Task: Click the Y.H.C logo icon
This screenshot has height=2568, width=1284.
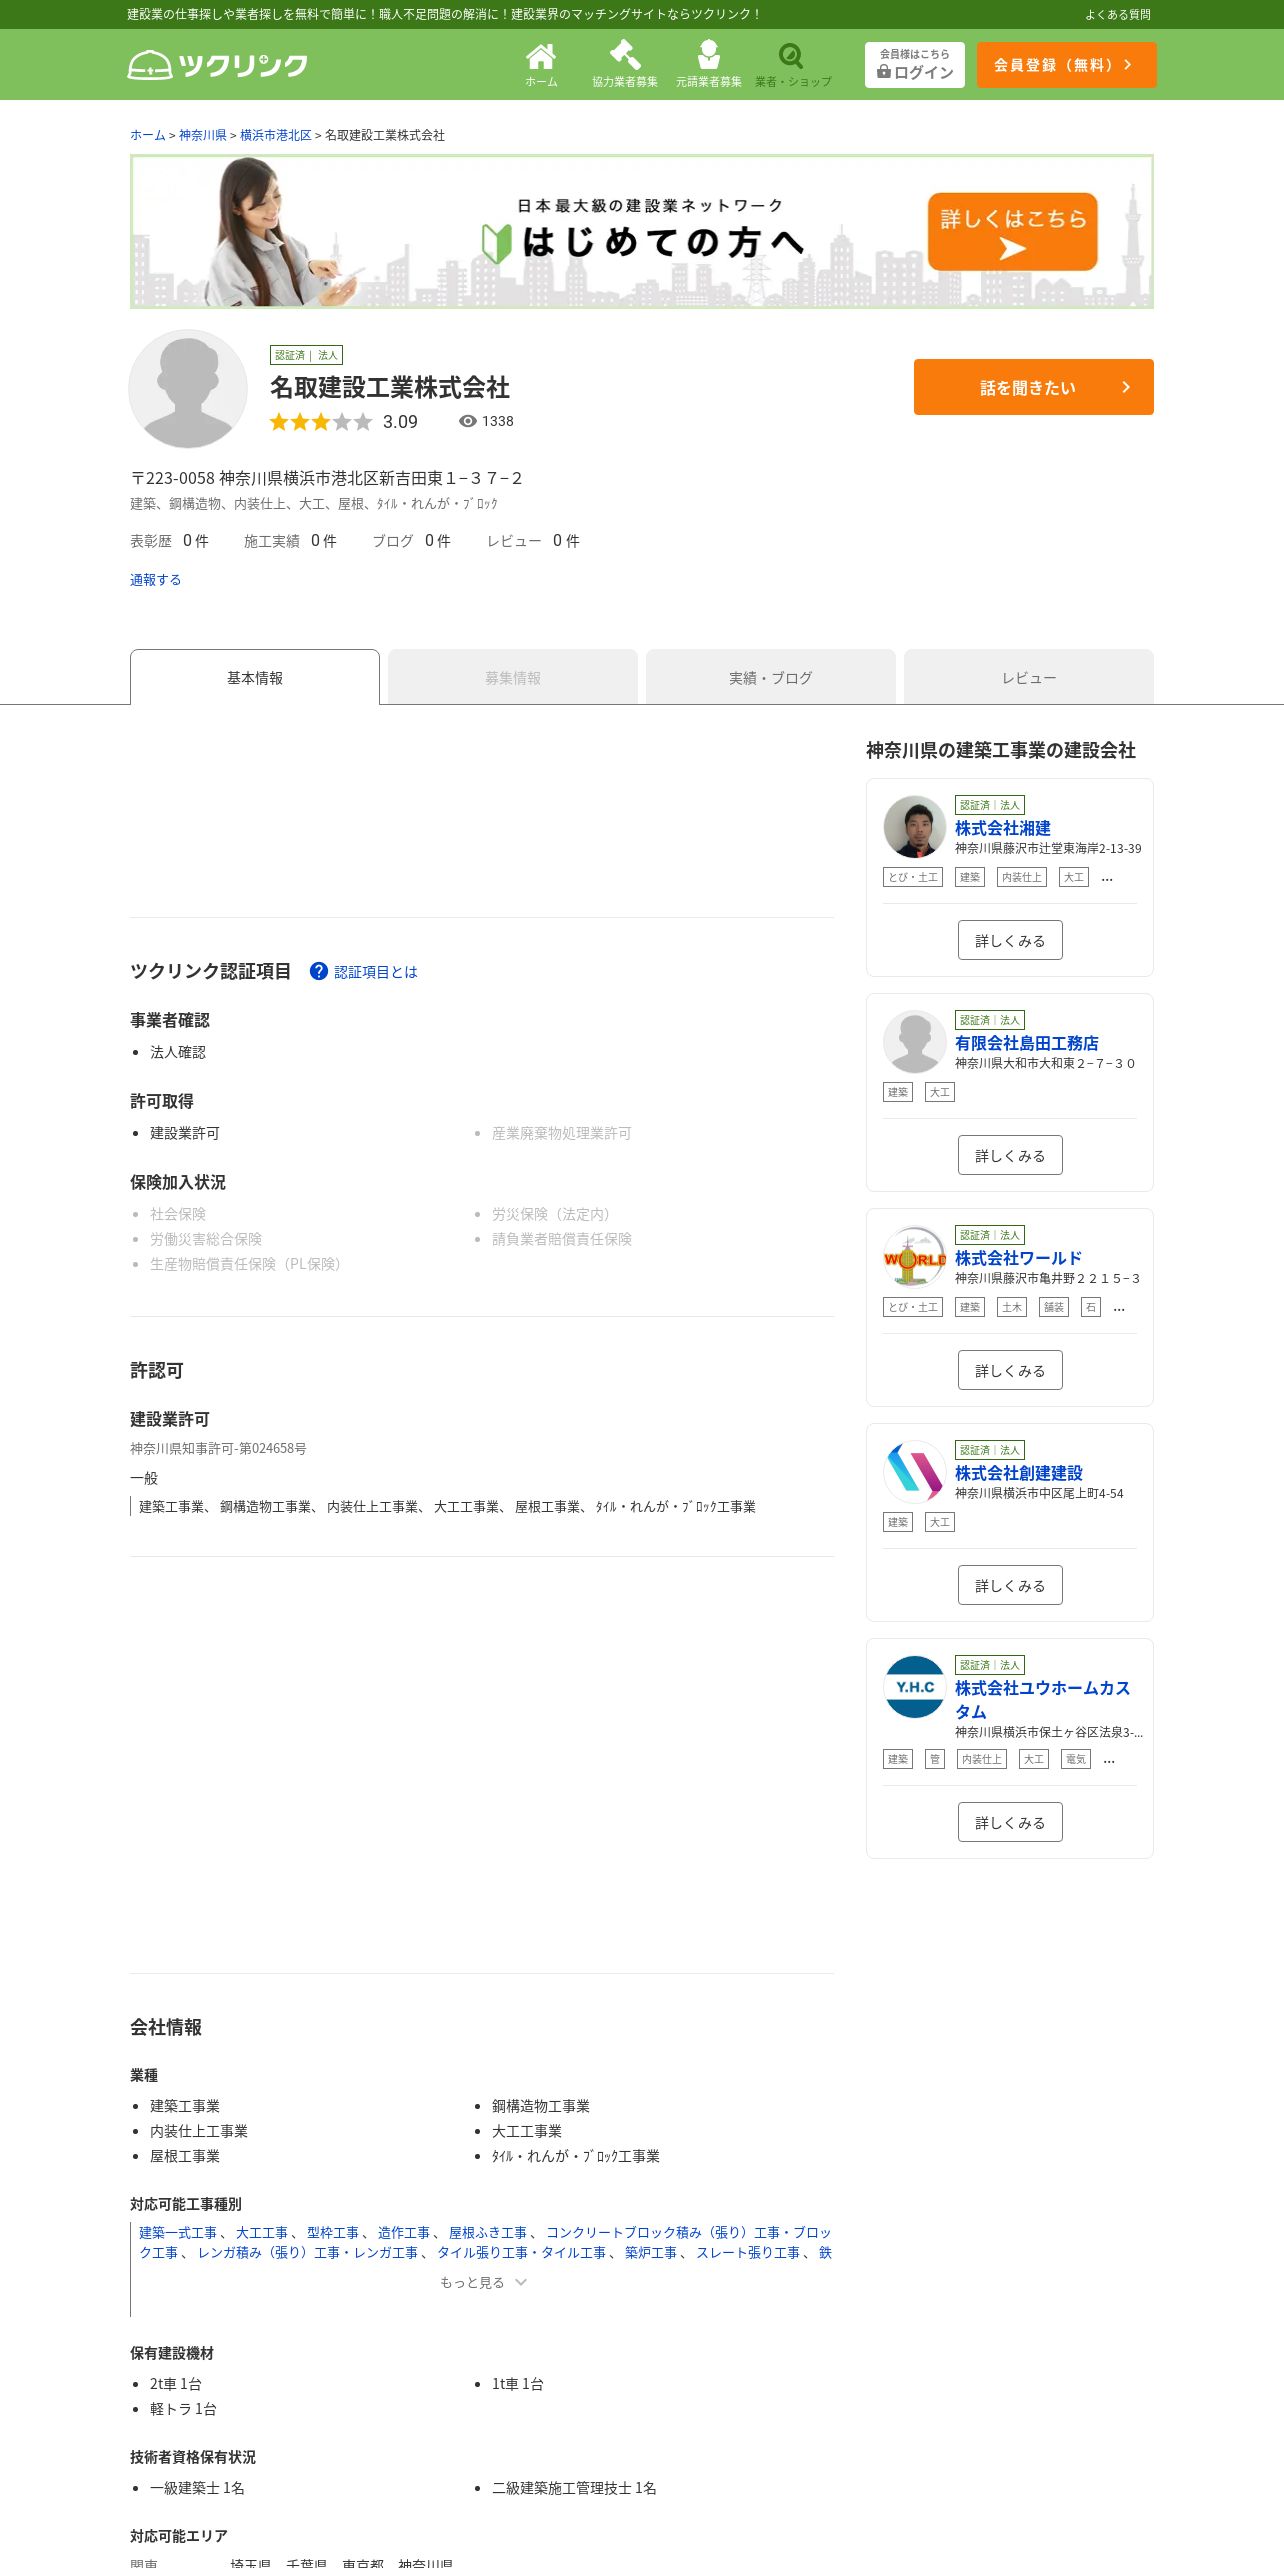Action: point(915,1687)
